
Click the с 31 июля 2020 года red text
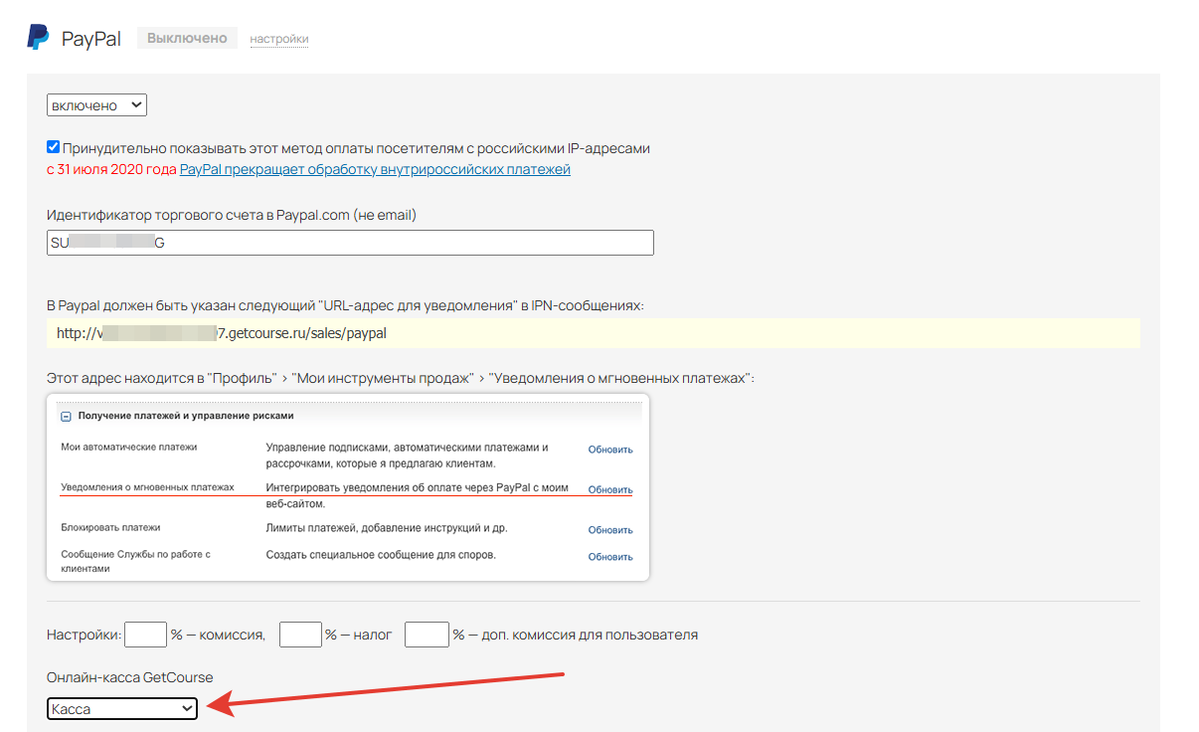pos(112,169)
